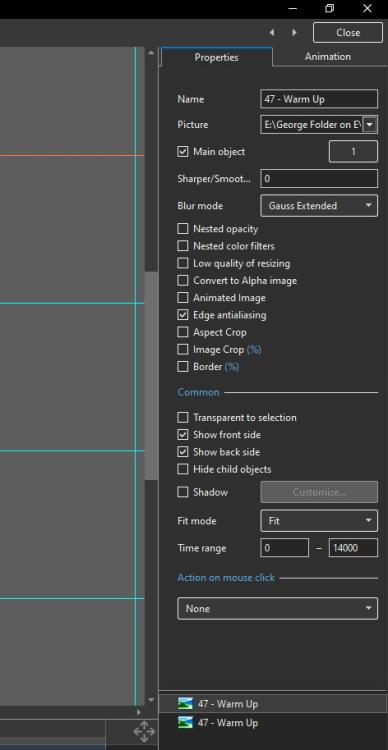Click the Close button
The width and height of the screenshot is (388, 750).
pos(348,33)
